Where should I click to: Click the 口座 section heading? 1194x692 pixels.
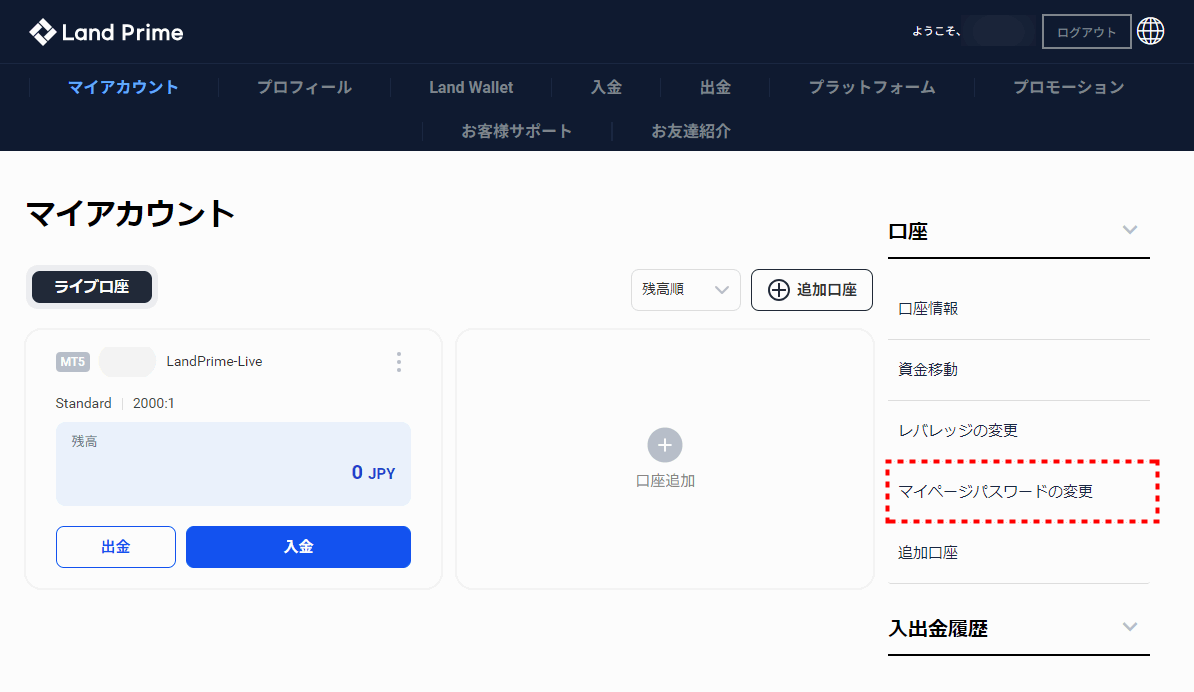[x=908, y=231]
